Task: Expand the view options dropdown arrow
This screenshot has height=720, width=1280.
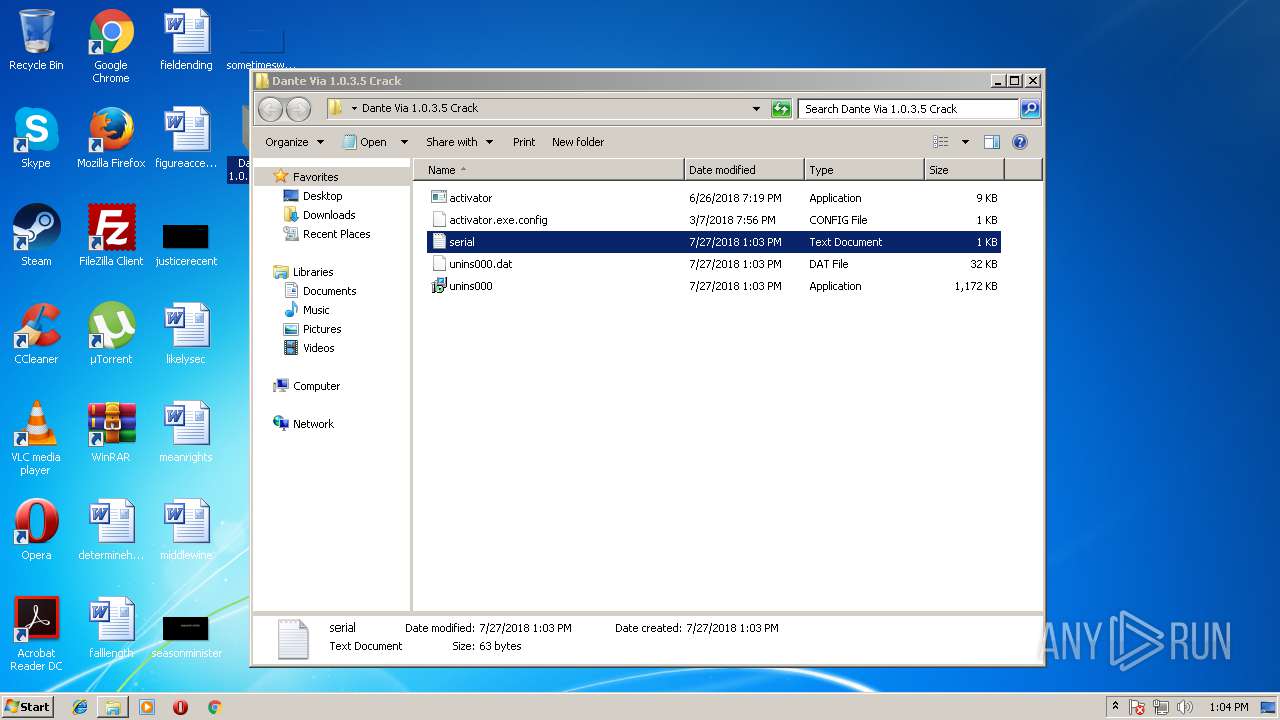Action: click(965, 142)
